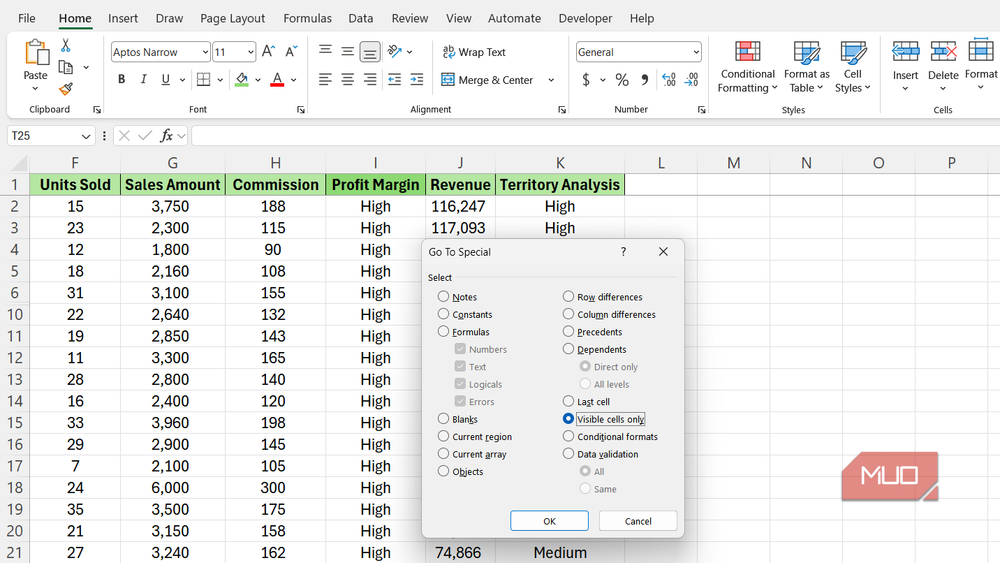The width and height of the screenshot is (1000, 563).
Task: Select Row differences radio option
Action: pyautogui.click(x=568, y=296)
